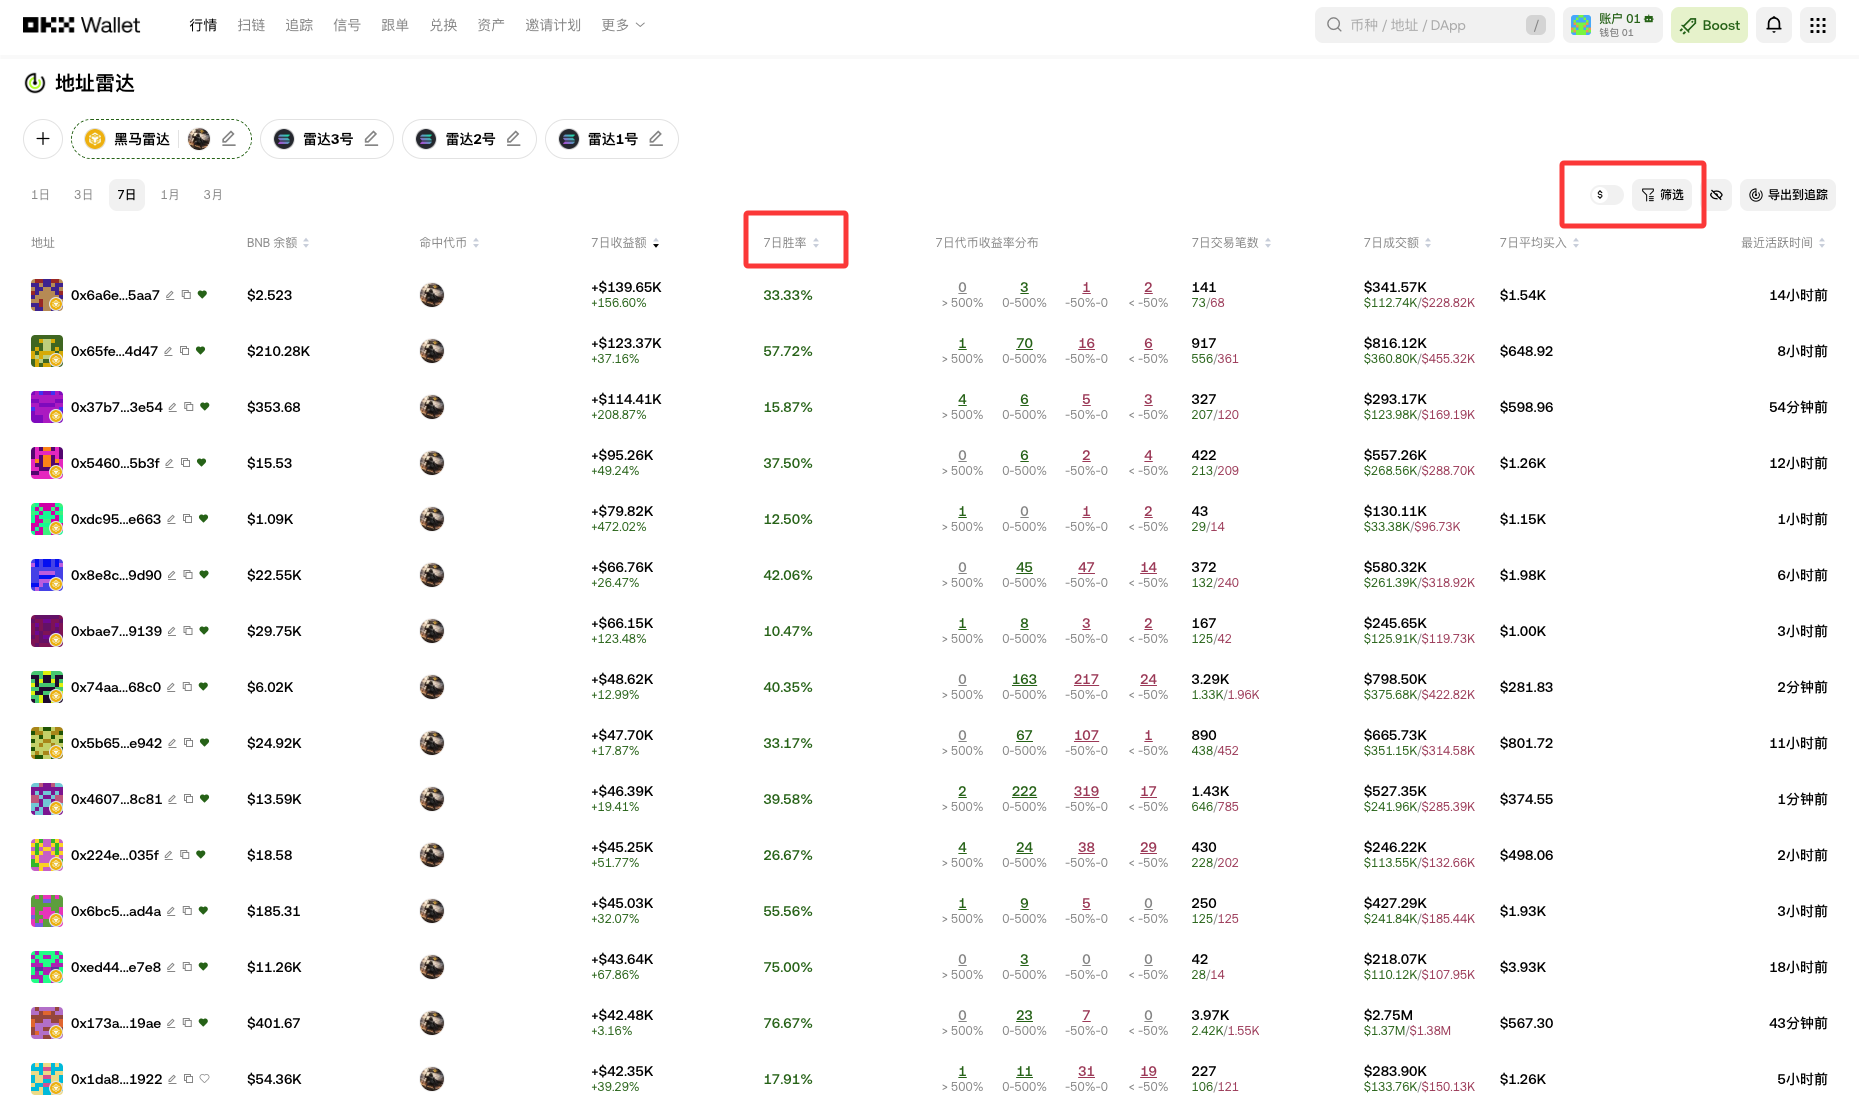Edit note for address 0xed44...e7e8
The image size is (1859, 1111).
pyautogui.click(x=171, y=967)
